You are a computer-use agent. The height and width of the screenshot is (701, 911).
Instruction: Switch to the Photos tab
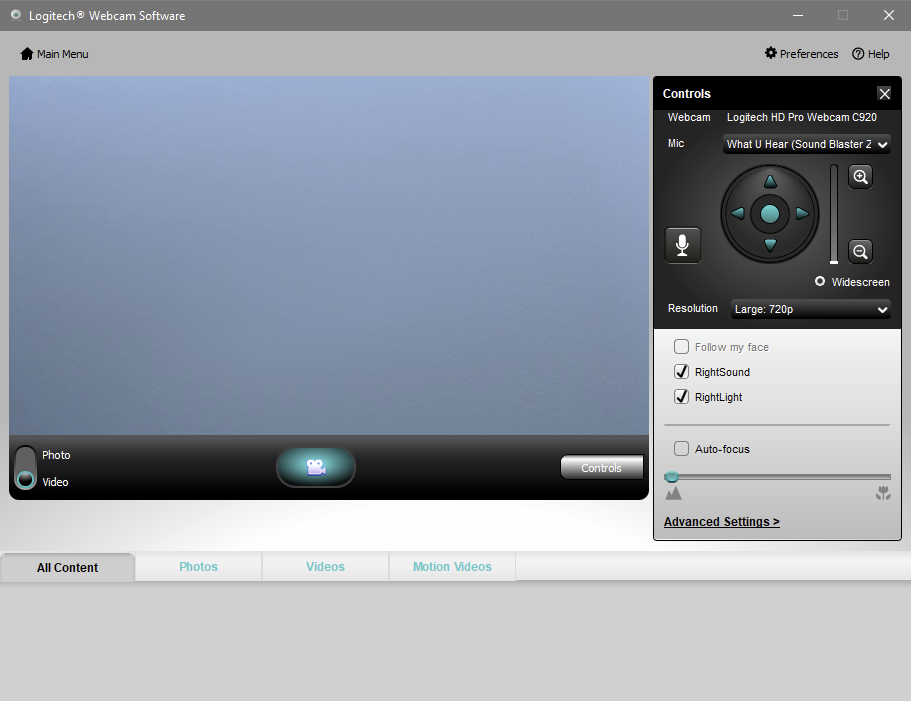click(198, 566)
